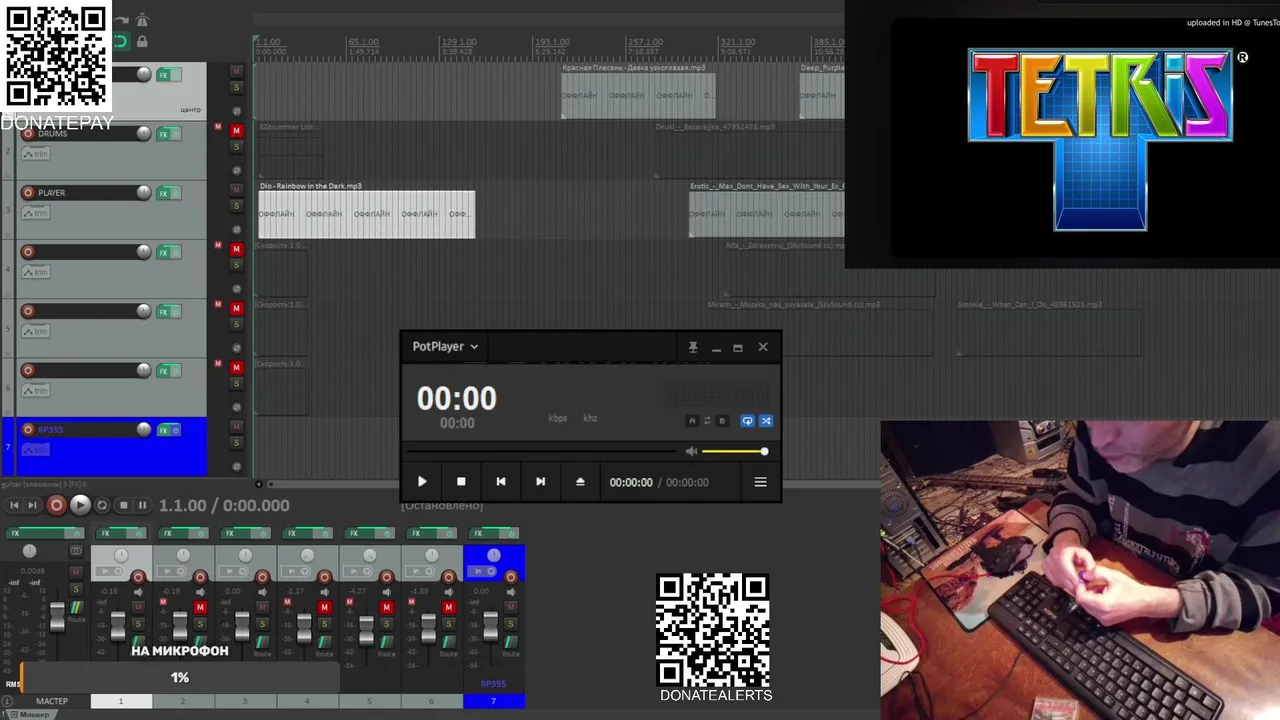Toggle phase invert on DRUMS track

click(x=237, y=170)
